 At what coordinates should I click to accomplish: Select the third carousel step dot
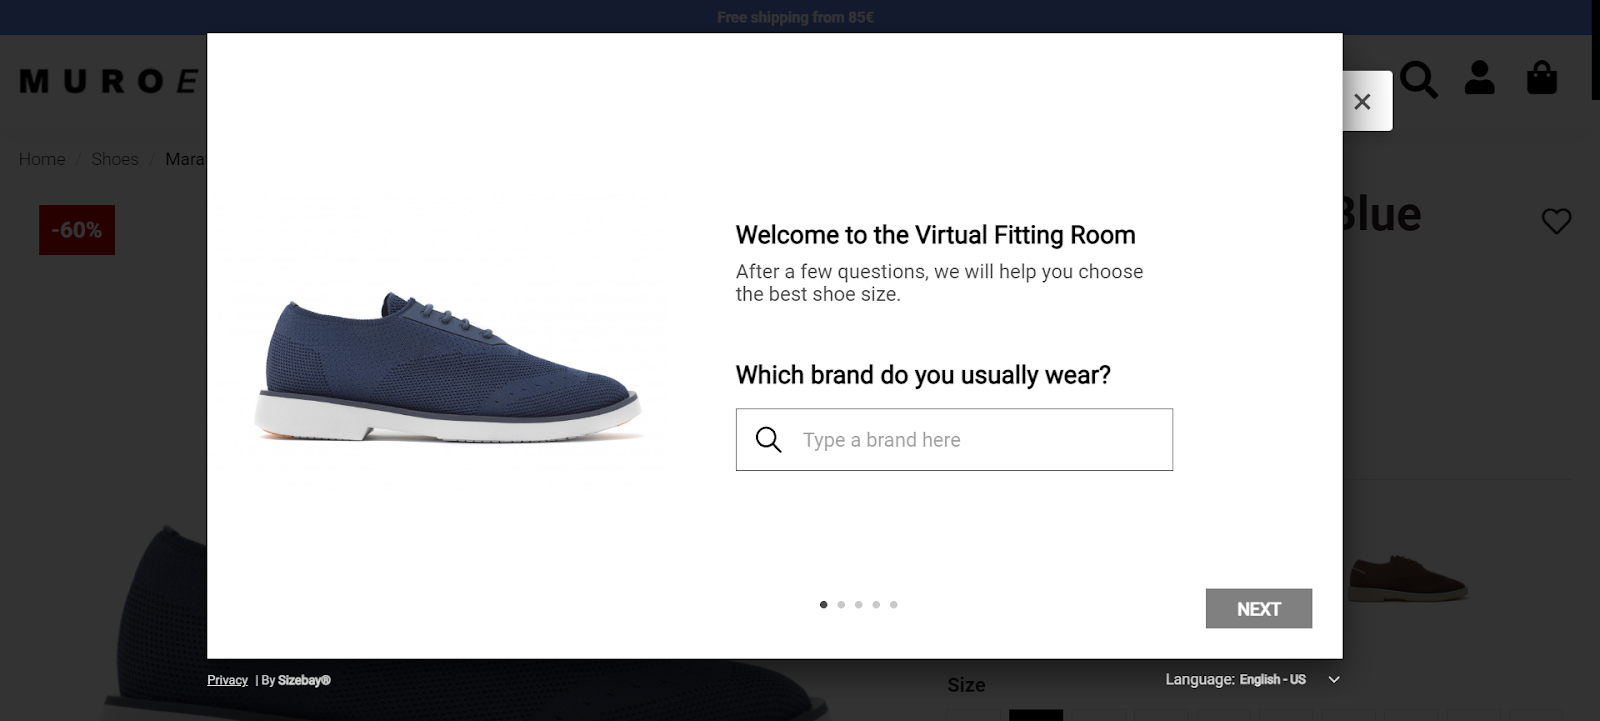pyautogui.click(x=858, y=605)
